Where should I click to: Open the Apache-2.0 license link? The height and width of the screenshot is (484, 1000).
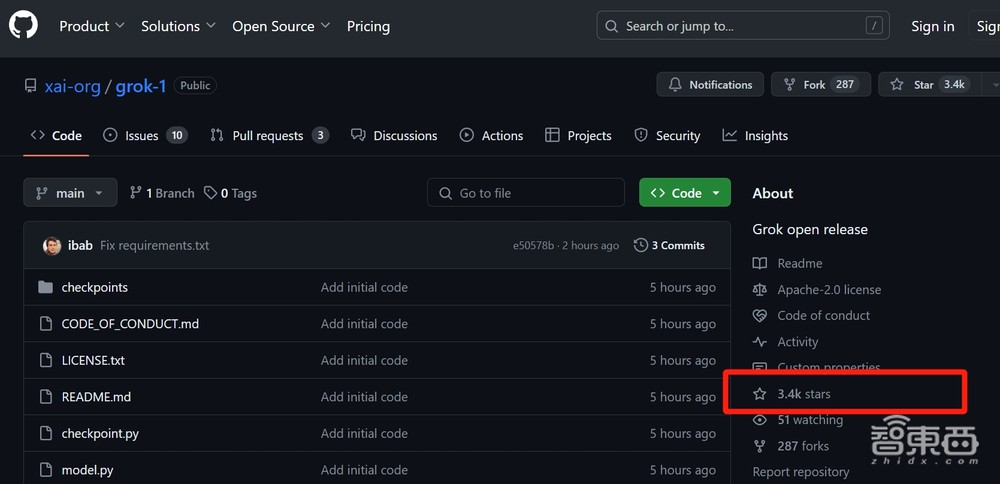coord(829,290)
